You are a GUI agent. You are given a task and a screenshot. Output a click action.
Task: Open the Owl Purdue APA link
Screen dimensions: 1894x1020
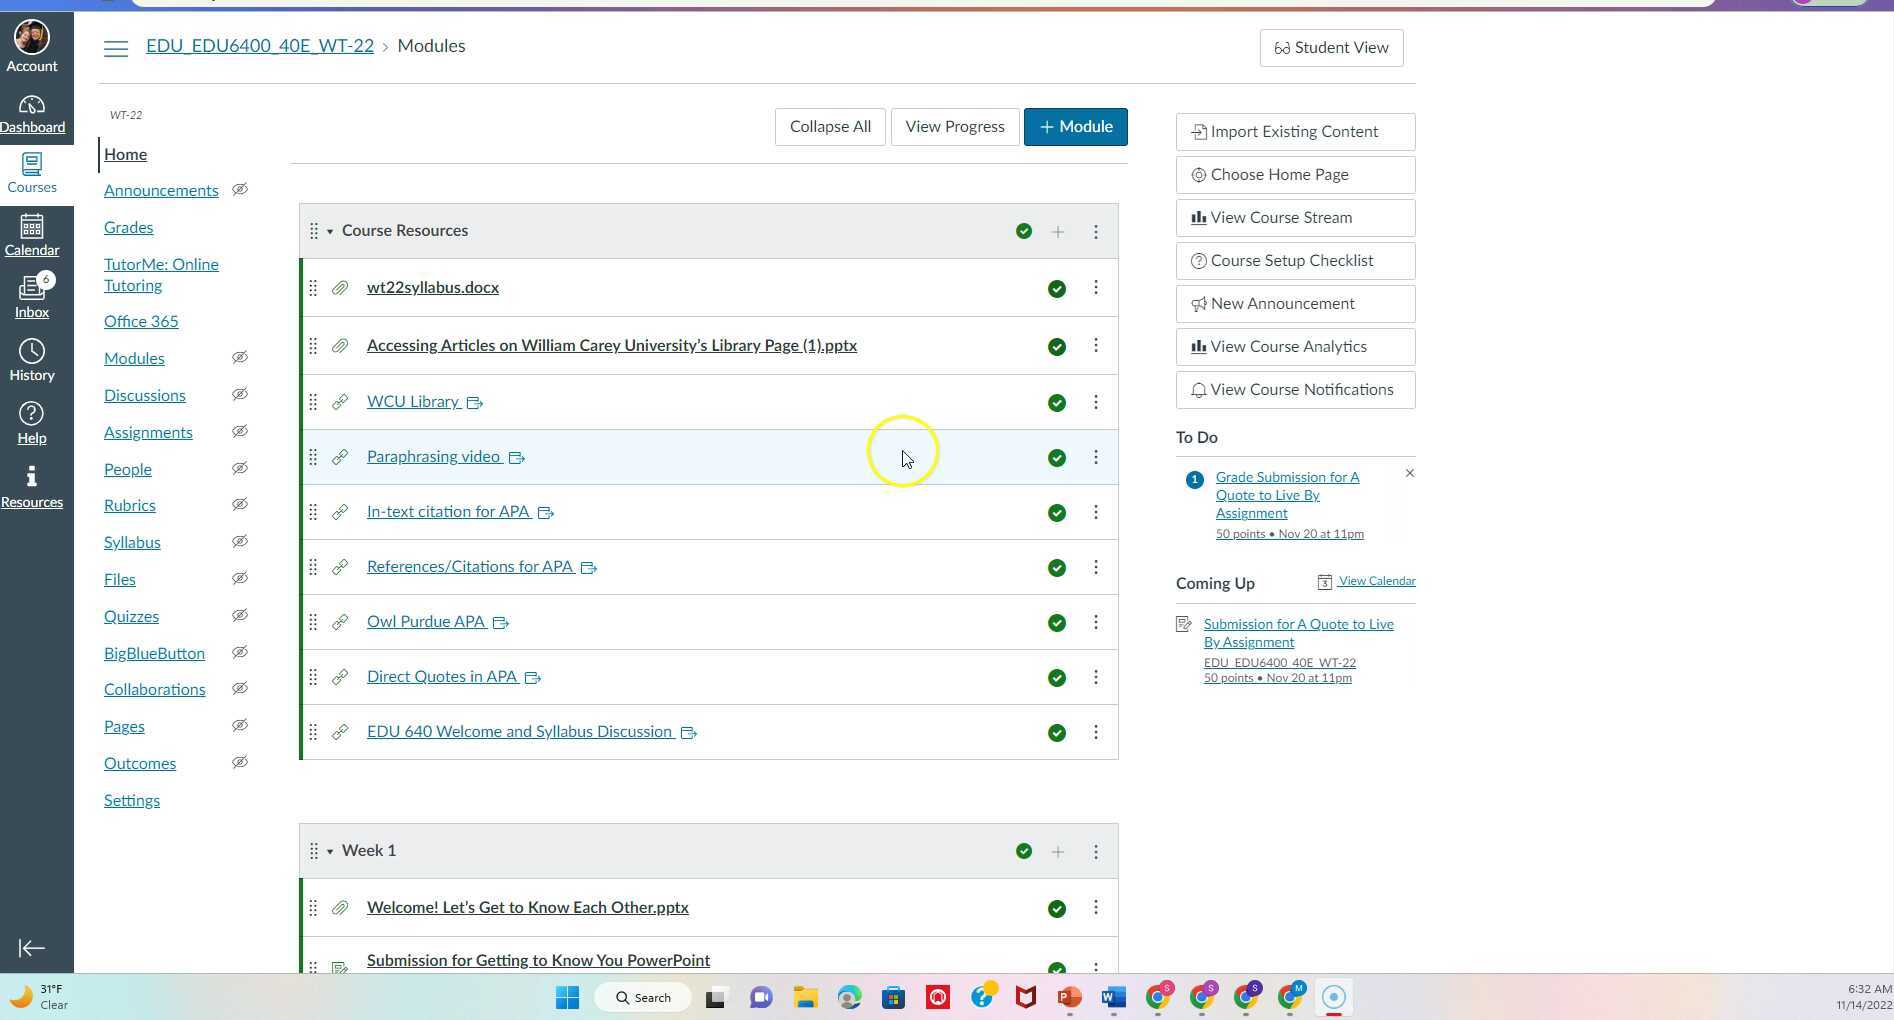point(426,622)
